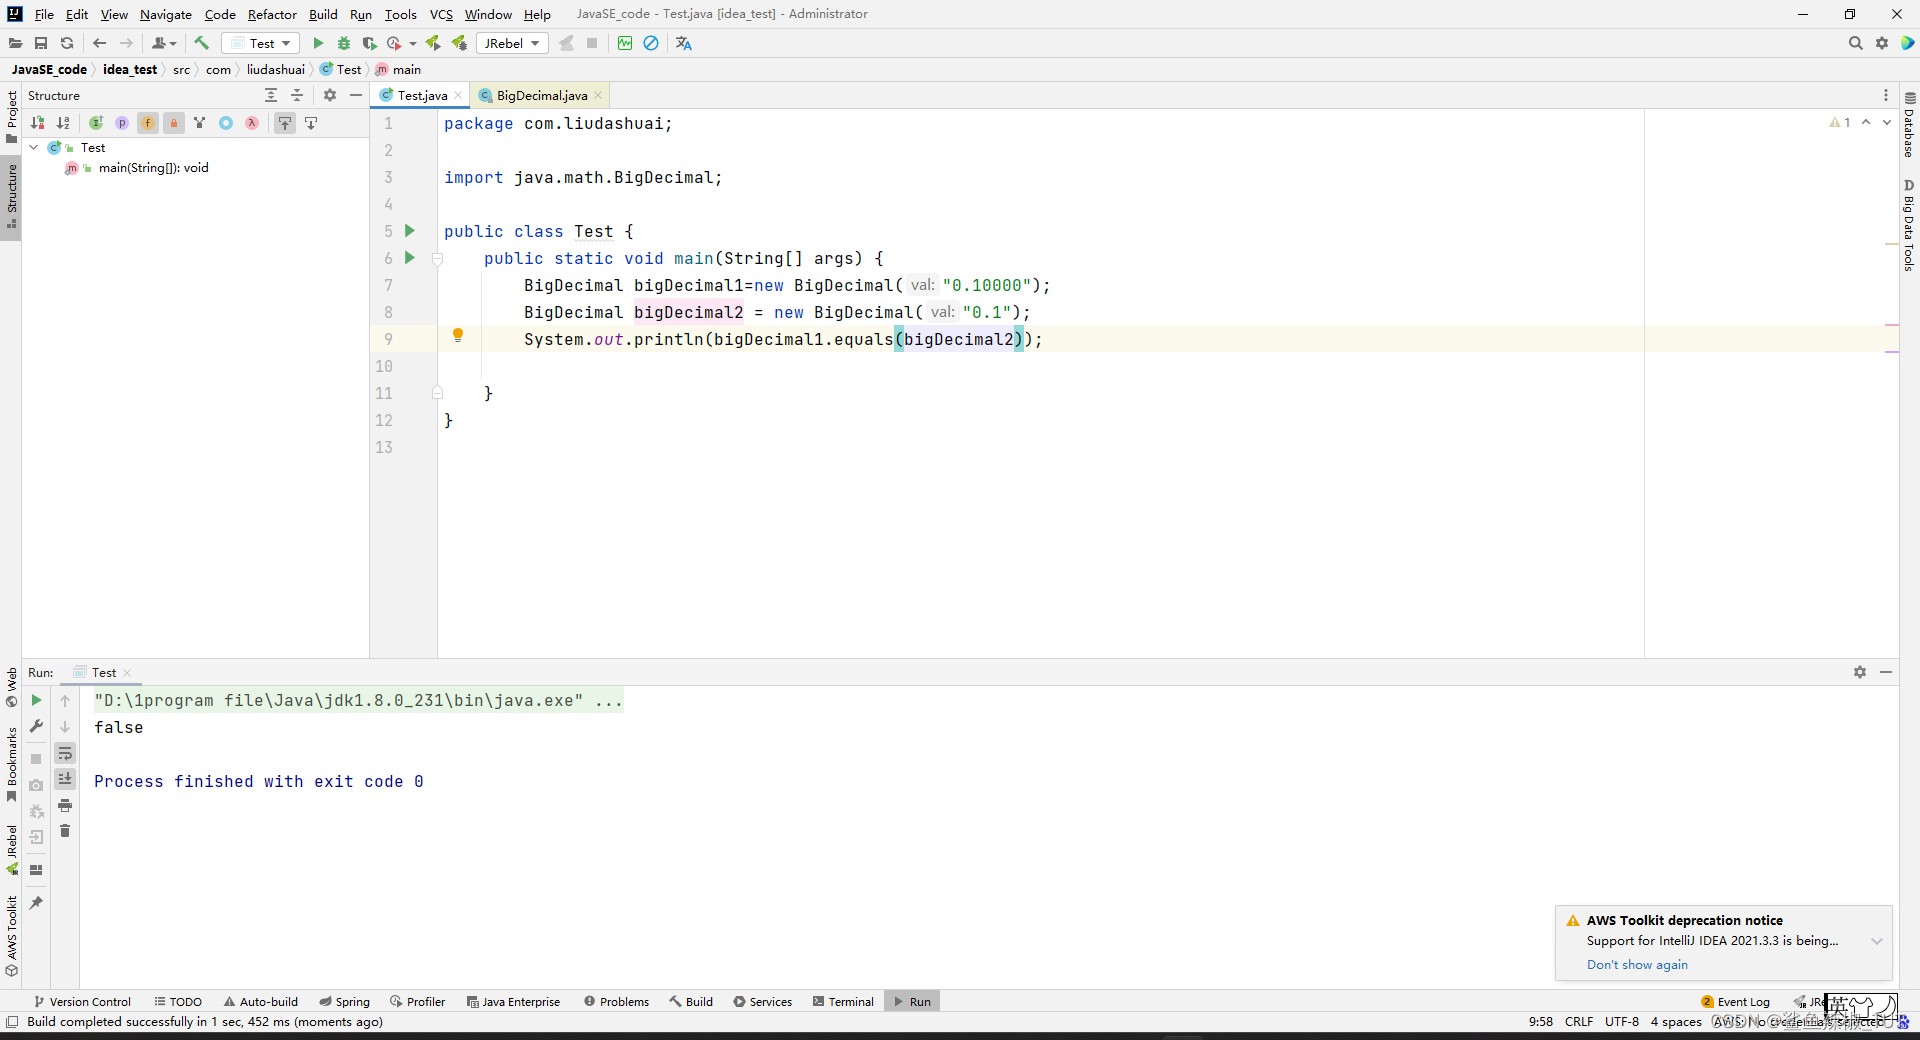Image resolution: width=1920 pixels, height=1040 pixels.
Task: Switch to BigDecimal.java editor tab
Action: [541, 95]
